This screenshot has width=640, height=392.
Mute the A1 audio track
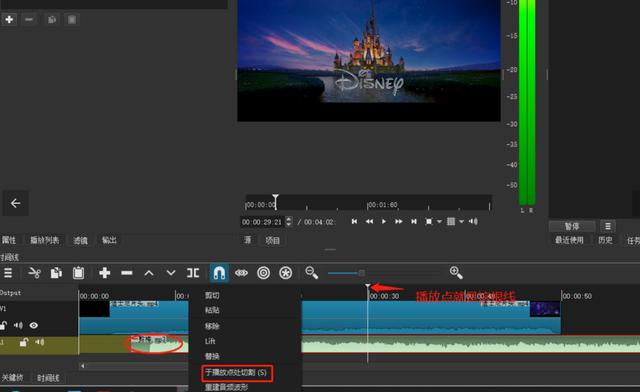coord(40,342)
